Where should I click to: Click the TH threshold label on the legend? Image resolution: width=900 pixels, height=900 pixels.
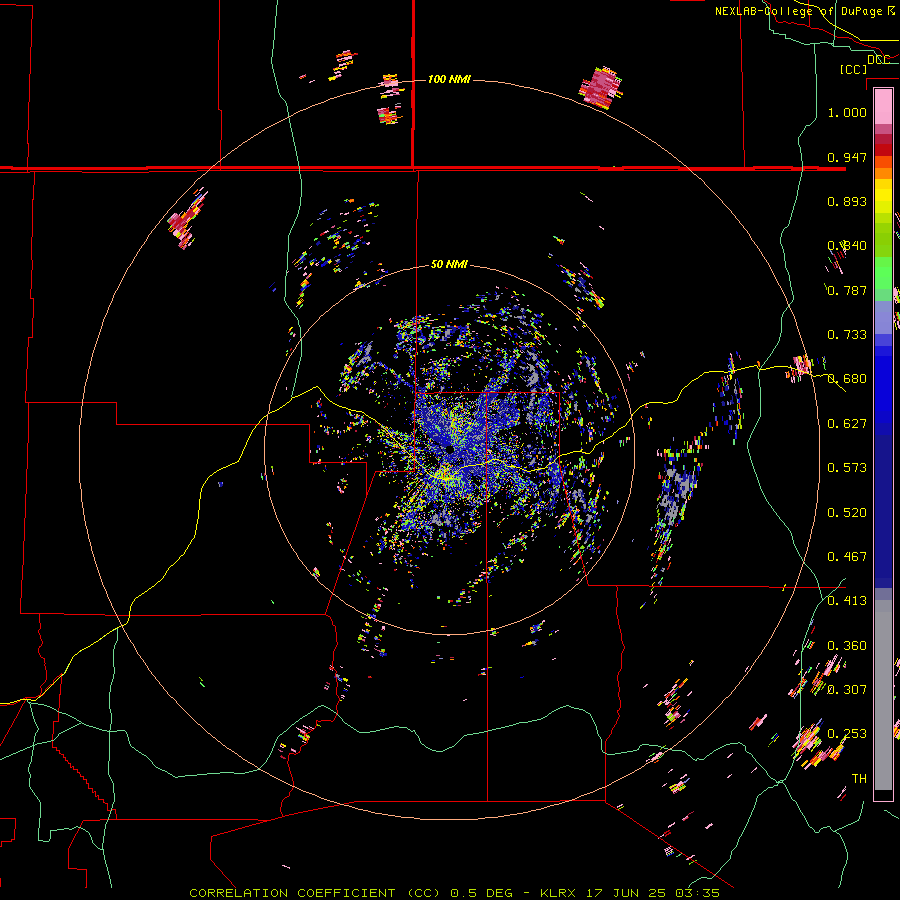859,779
